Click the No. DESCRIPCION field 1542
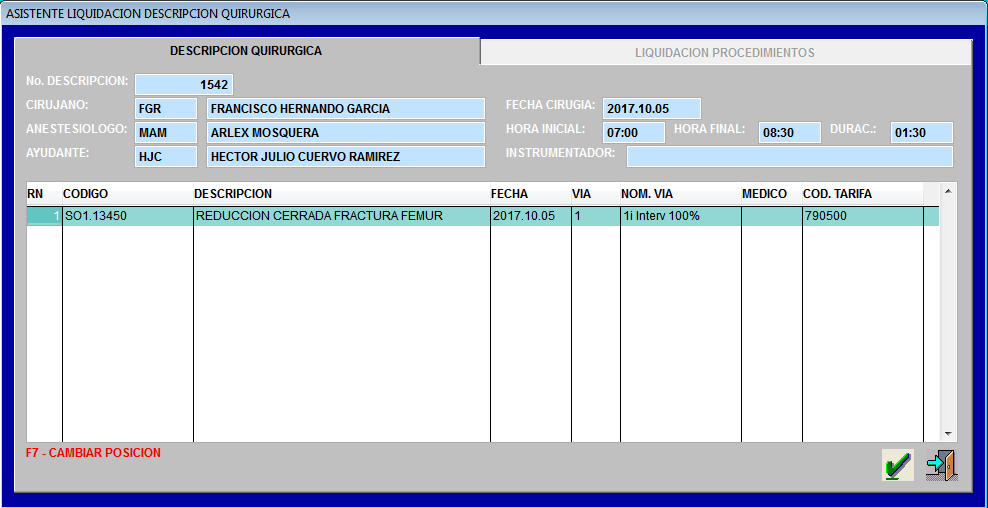Image resolution: width=988 pixels, height=508 pixels. coord(184,84)
